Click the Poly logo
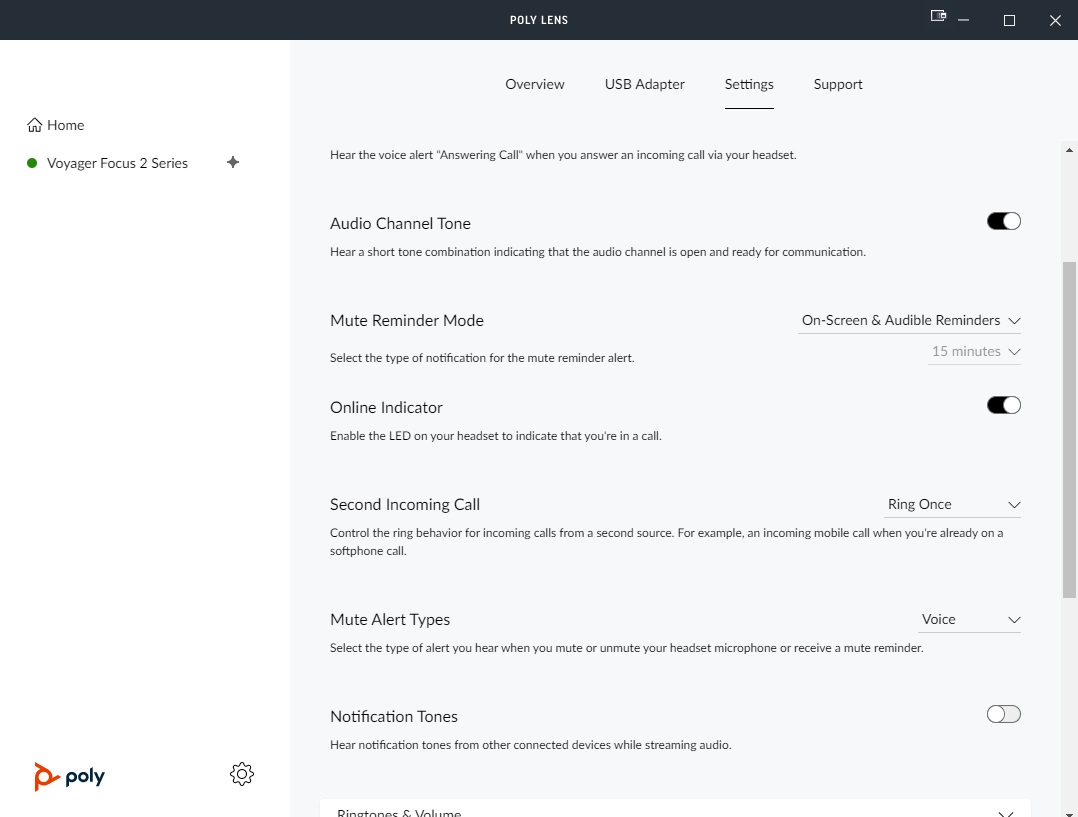Screen dimensions: 1078x817 pyautogui.click(x=69, y=776)
